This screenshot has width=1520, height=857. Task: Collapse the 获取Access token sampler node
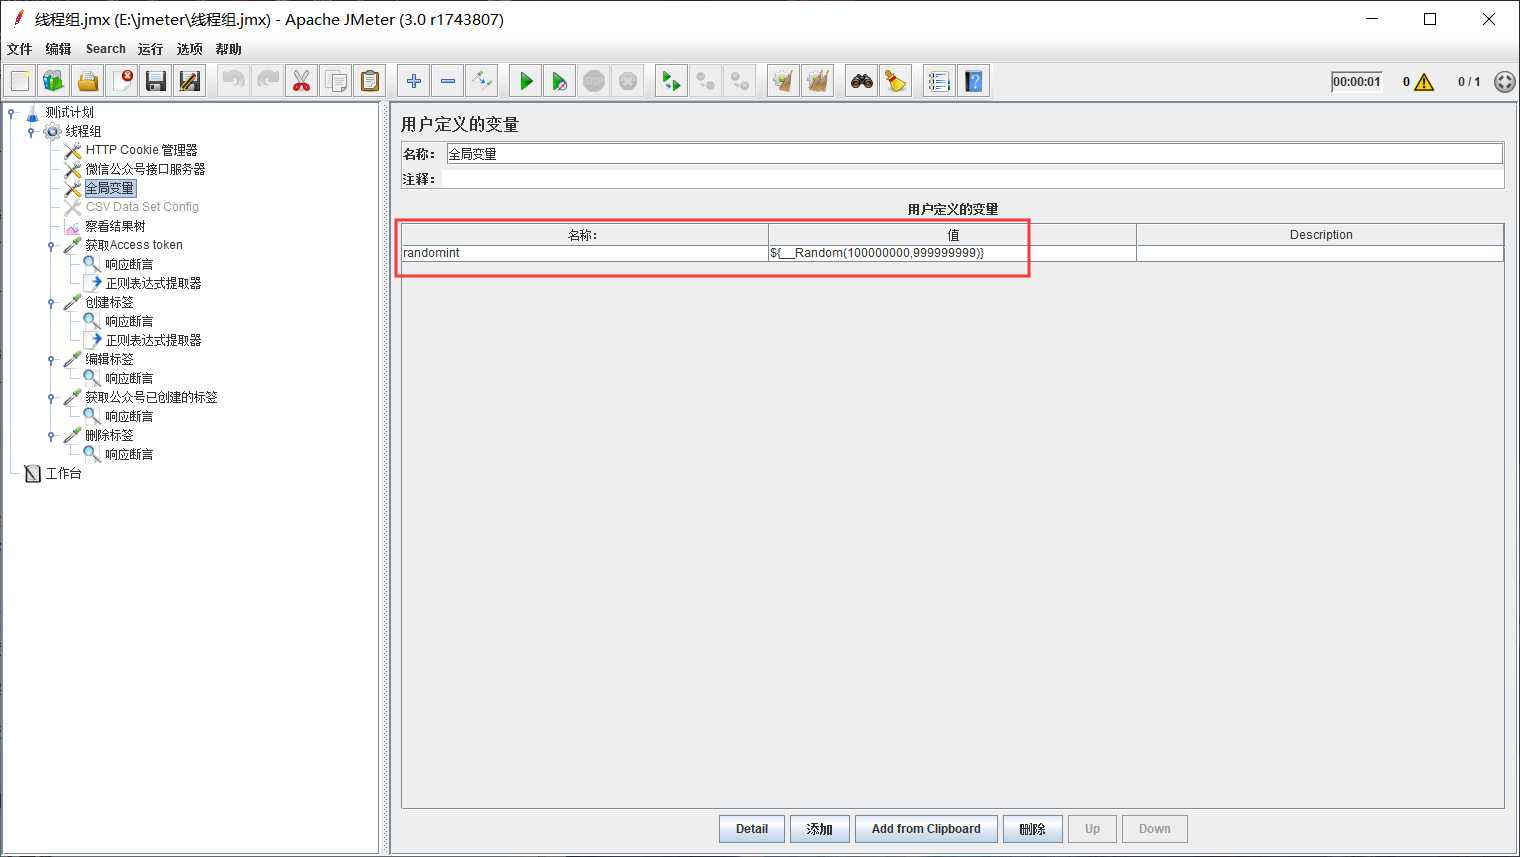51,246
